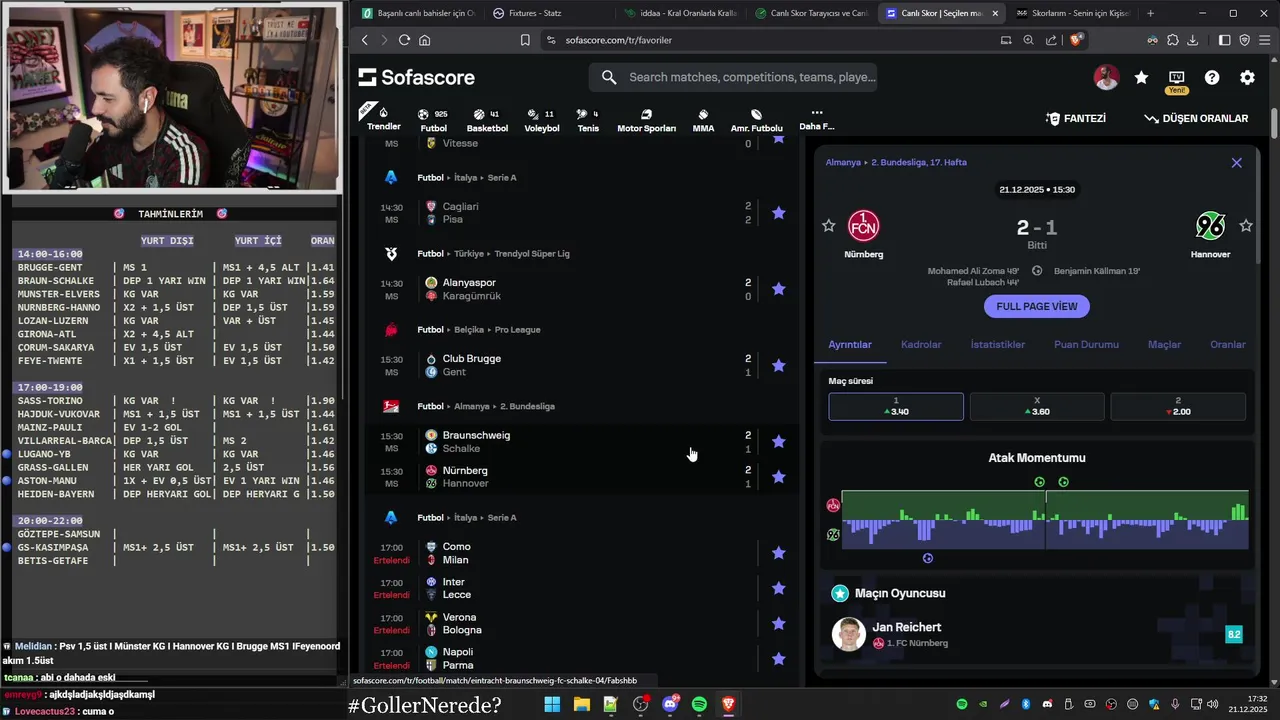
Task: Open browser downloads icon
Action: coord(1192,40)
